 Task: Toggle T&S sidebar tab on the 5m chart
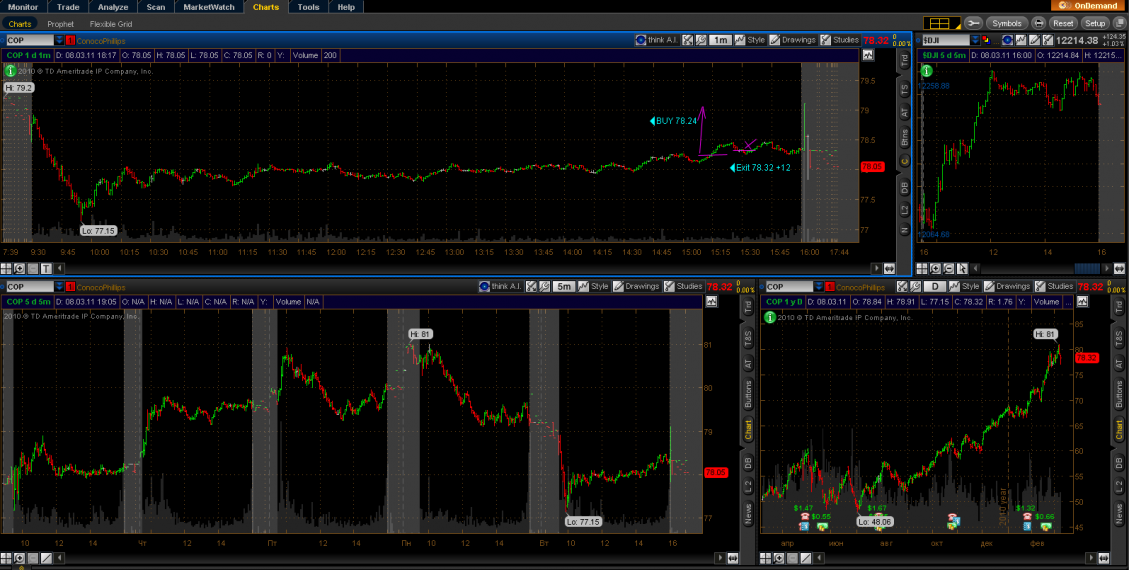coord(747,336)
